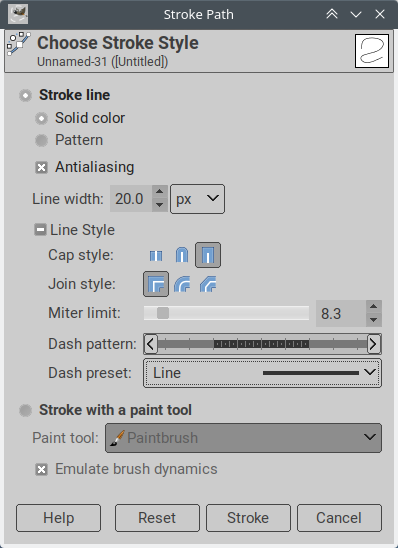
Task: Select the butt cap style icon
Action: tap(156, 255)
